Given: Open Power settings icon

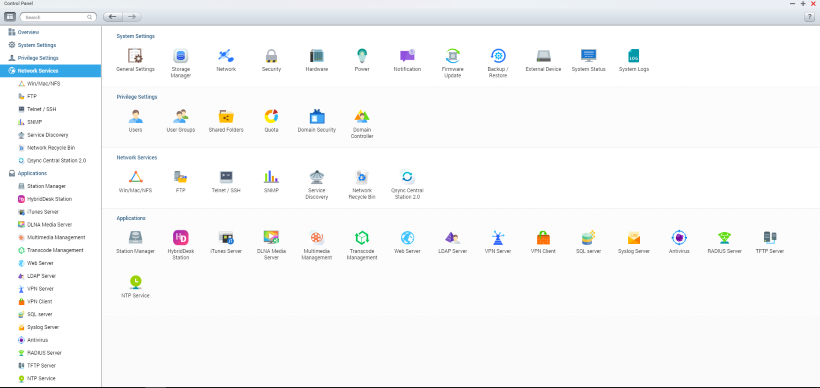Looking at the screenshot, I should (x=362, y=56).
